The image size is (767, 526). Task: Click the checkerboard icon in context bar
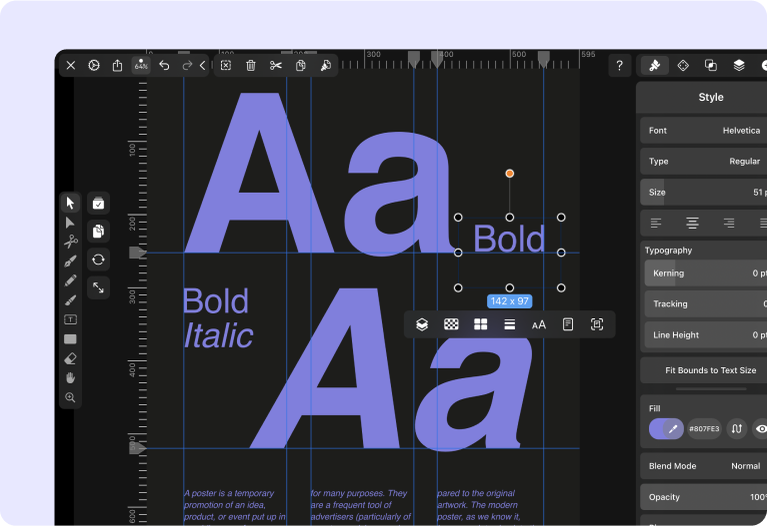coord(451,324)
